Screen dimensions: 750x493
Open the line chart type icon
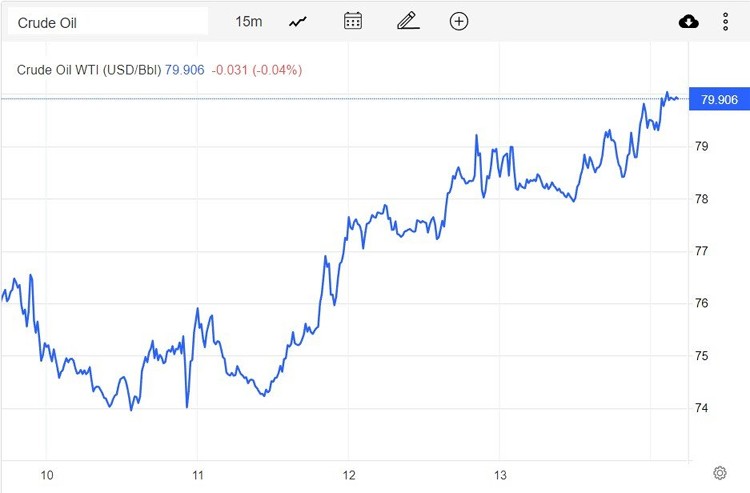point(298,21)
